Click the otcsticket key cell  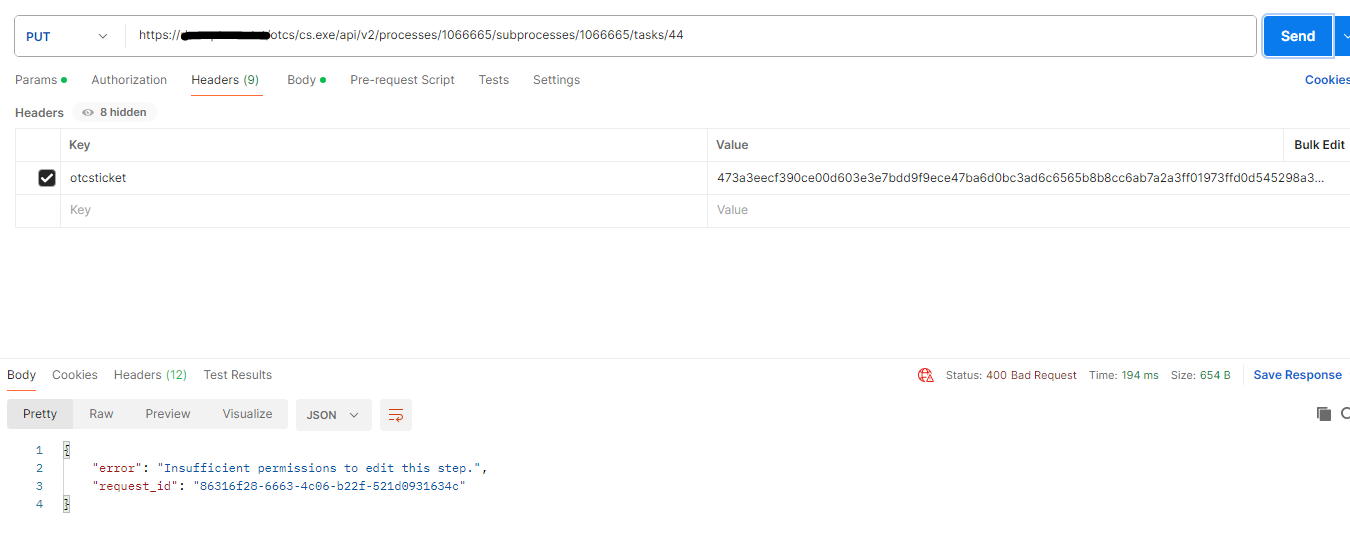coord(384,178)
